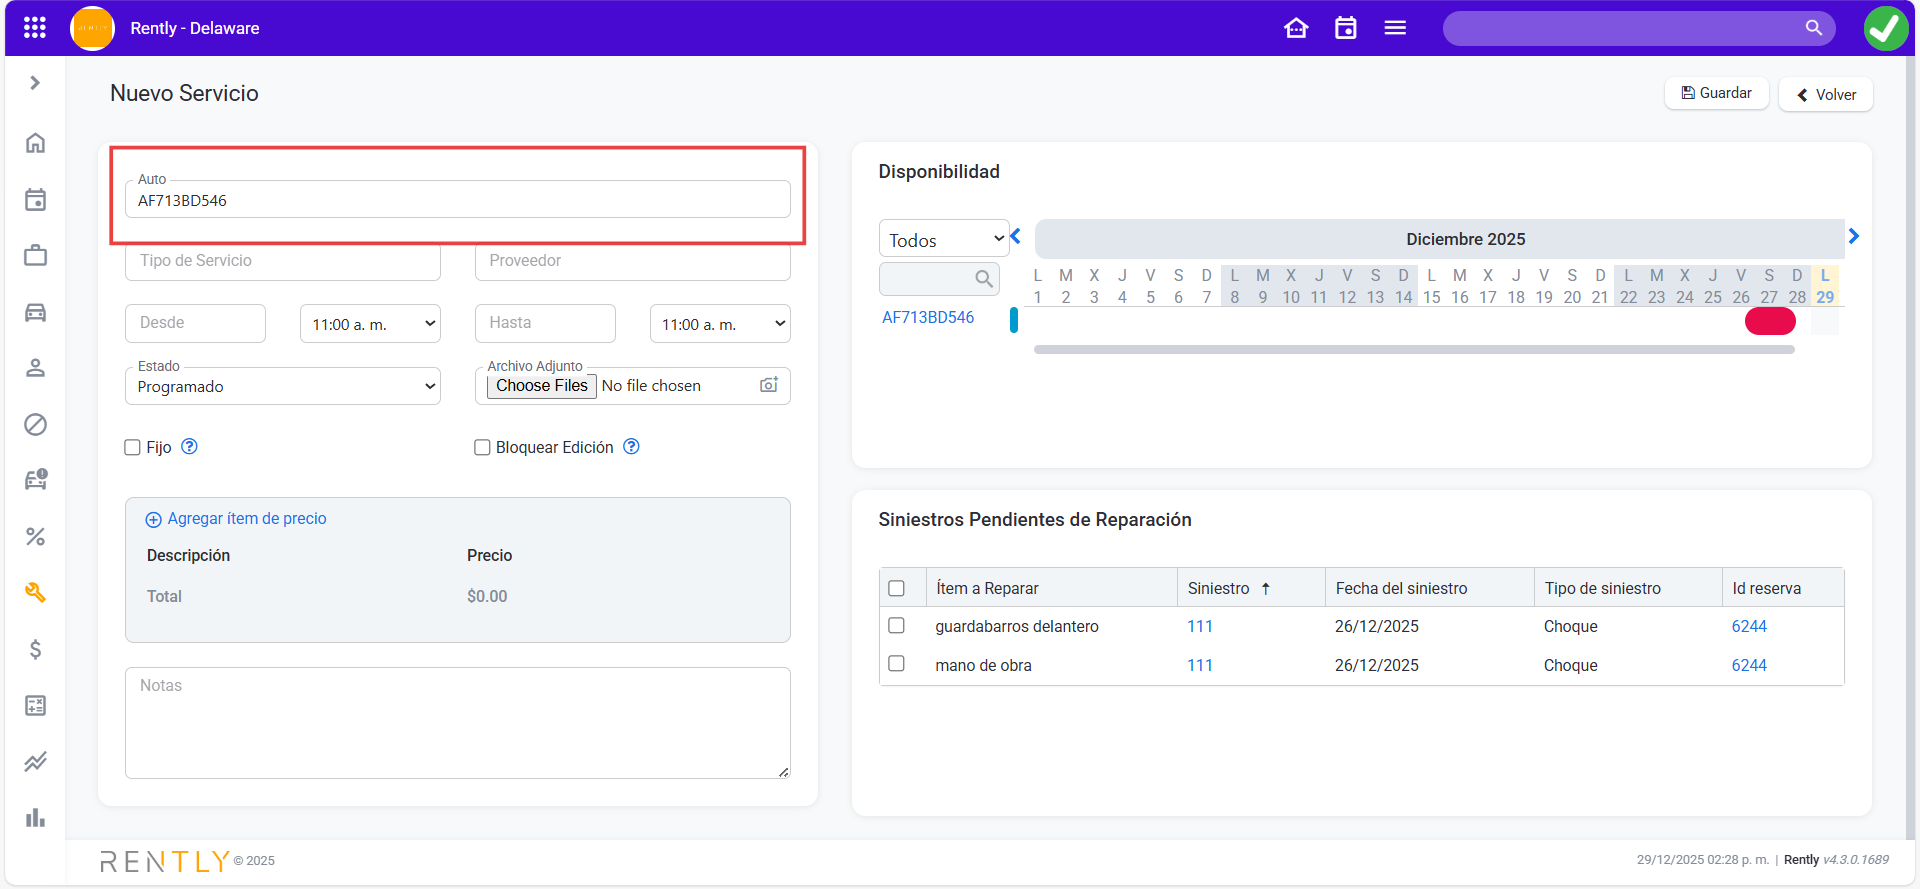
Task: Select the guardabarros delantero row checkbox
Action: (x=896, y=626)
